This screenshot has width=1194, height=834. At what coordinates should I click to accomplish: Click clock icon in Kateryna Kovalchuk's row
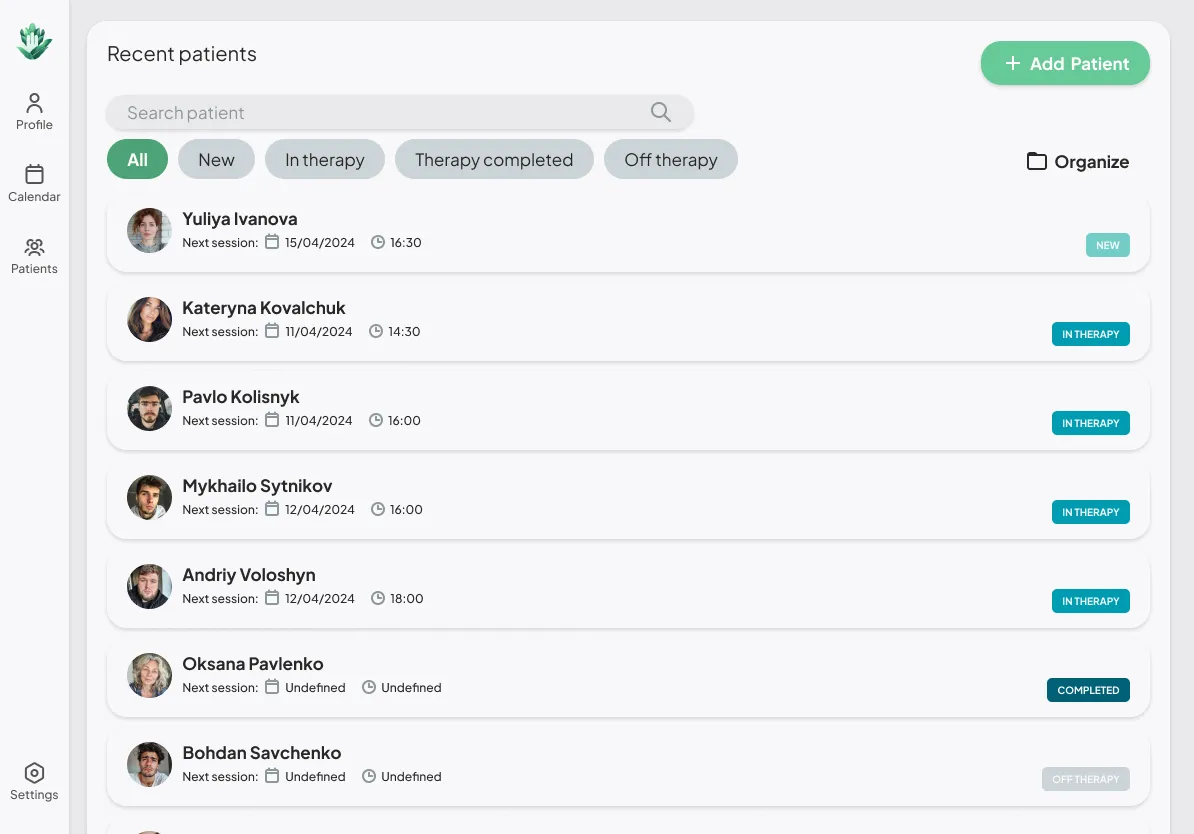click(x=375, y=331)
